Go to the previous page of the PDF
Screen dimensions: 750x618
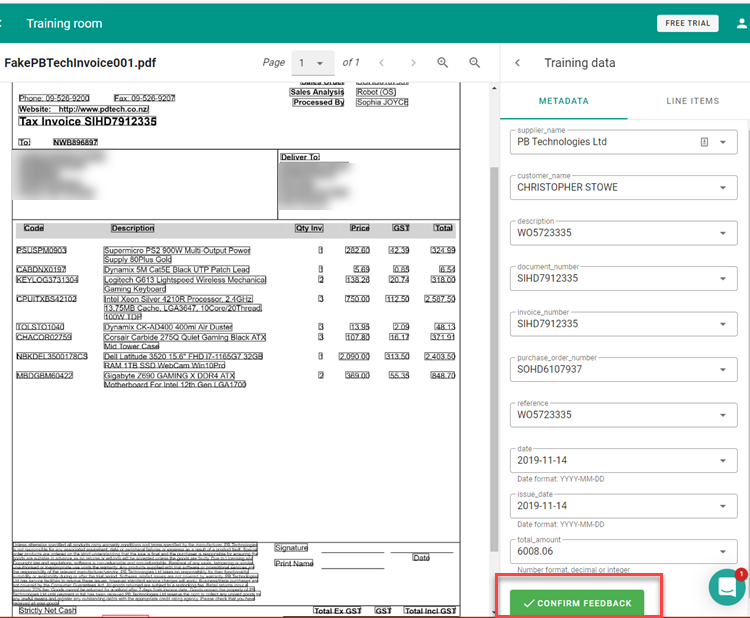(382, 63)
